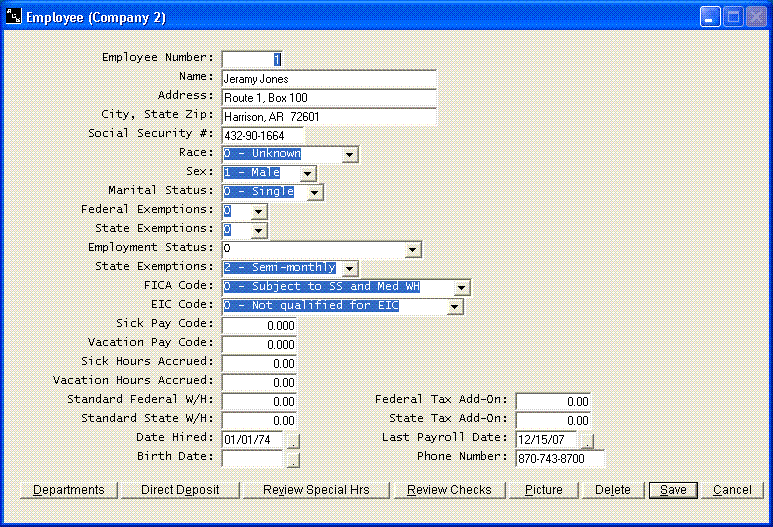The image size is (773, 527).
Task: Save the employee record
Action: point(672,490)
